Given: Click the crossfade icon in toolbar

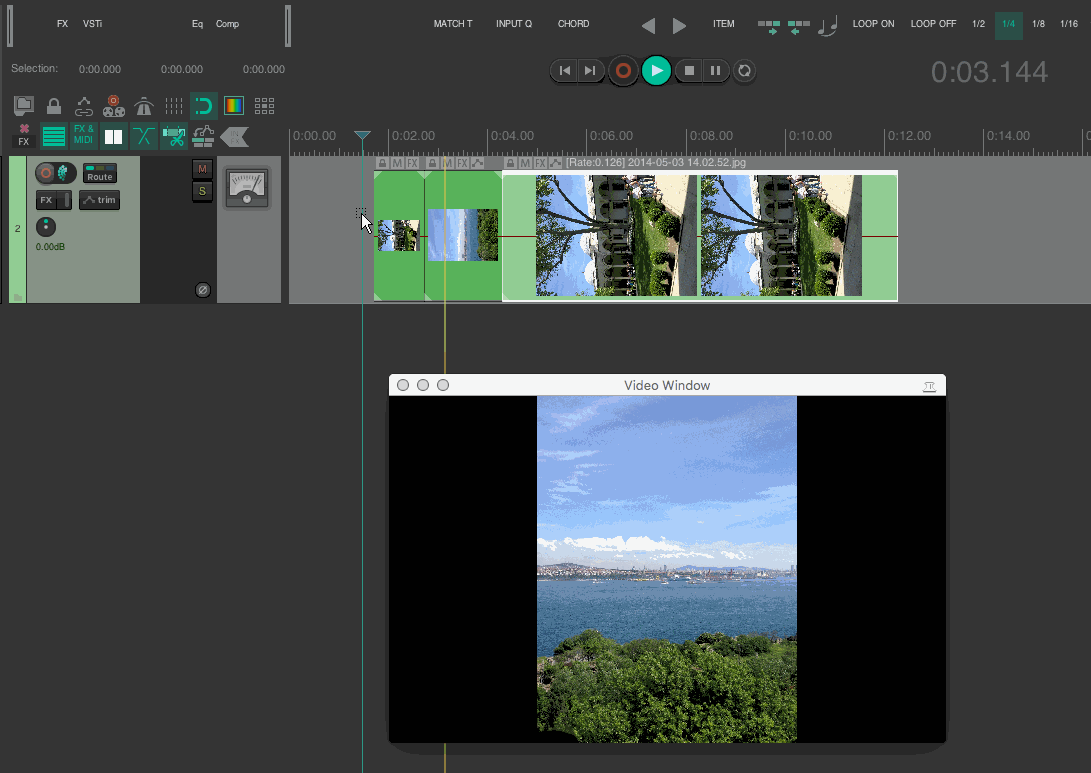Looking at the screenshot, I should 144,135.
